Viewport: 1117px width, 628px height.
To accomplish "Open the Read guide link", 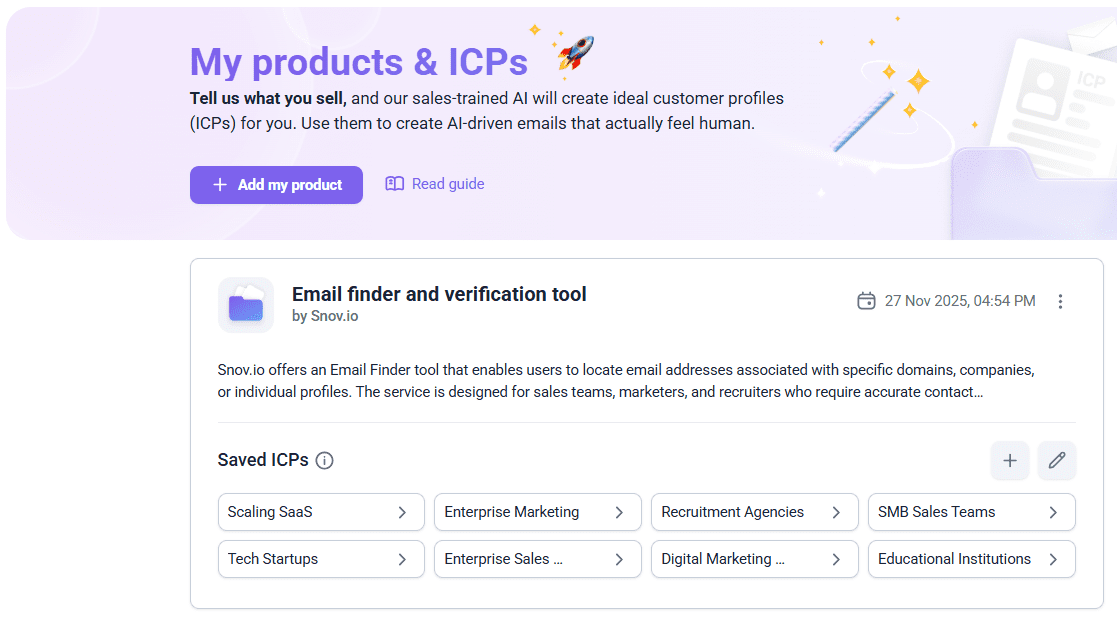I will 447,184.
